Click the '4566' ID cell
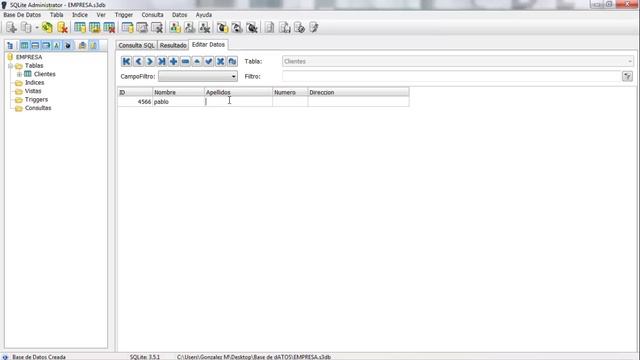The image size is (640, 360). pos(135,102)
